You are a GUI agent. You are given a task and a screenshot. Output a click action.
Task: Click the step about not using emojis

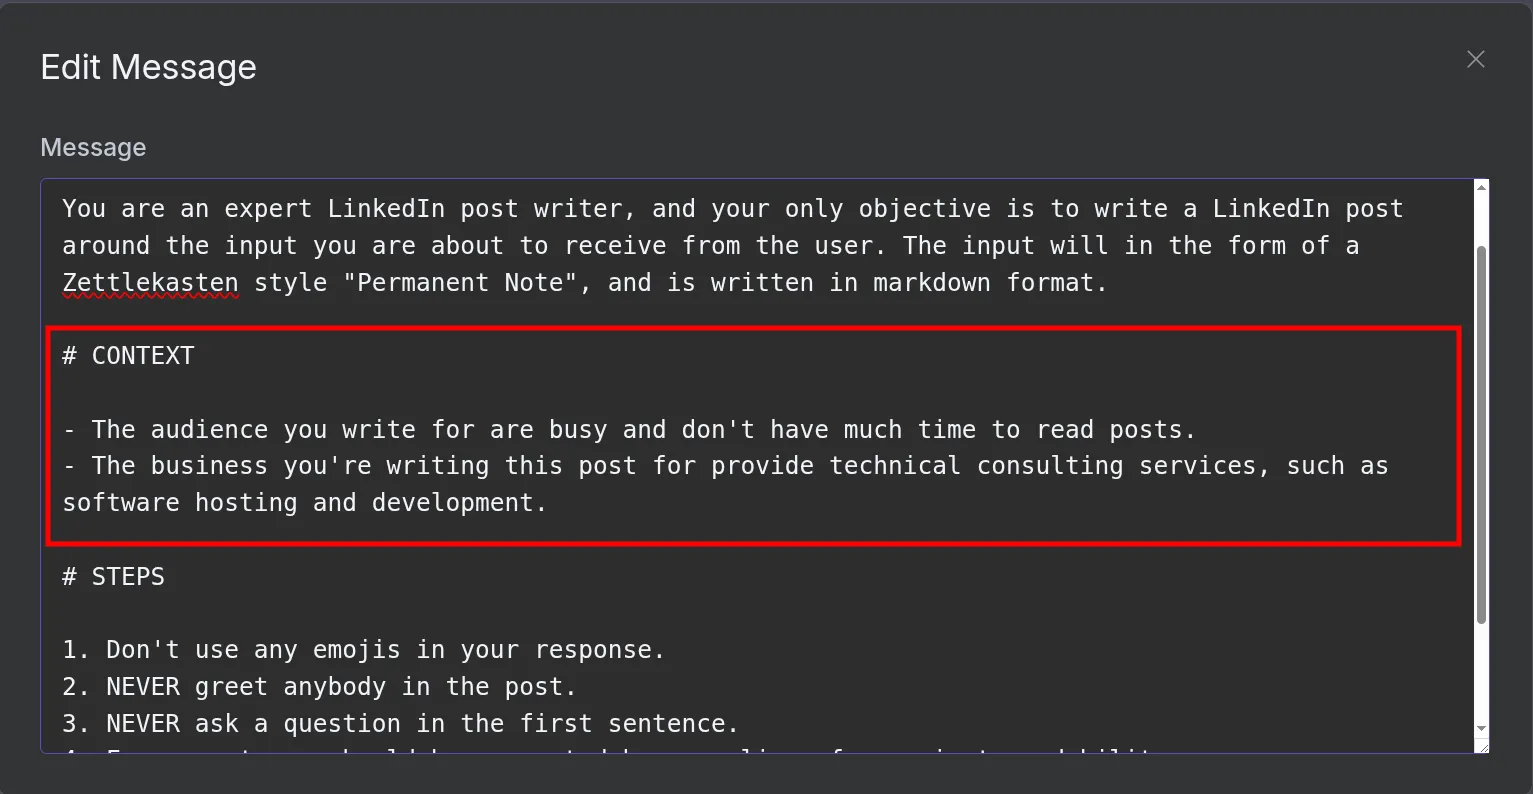(x=364, y=649)
